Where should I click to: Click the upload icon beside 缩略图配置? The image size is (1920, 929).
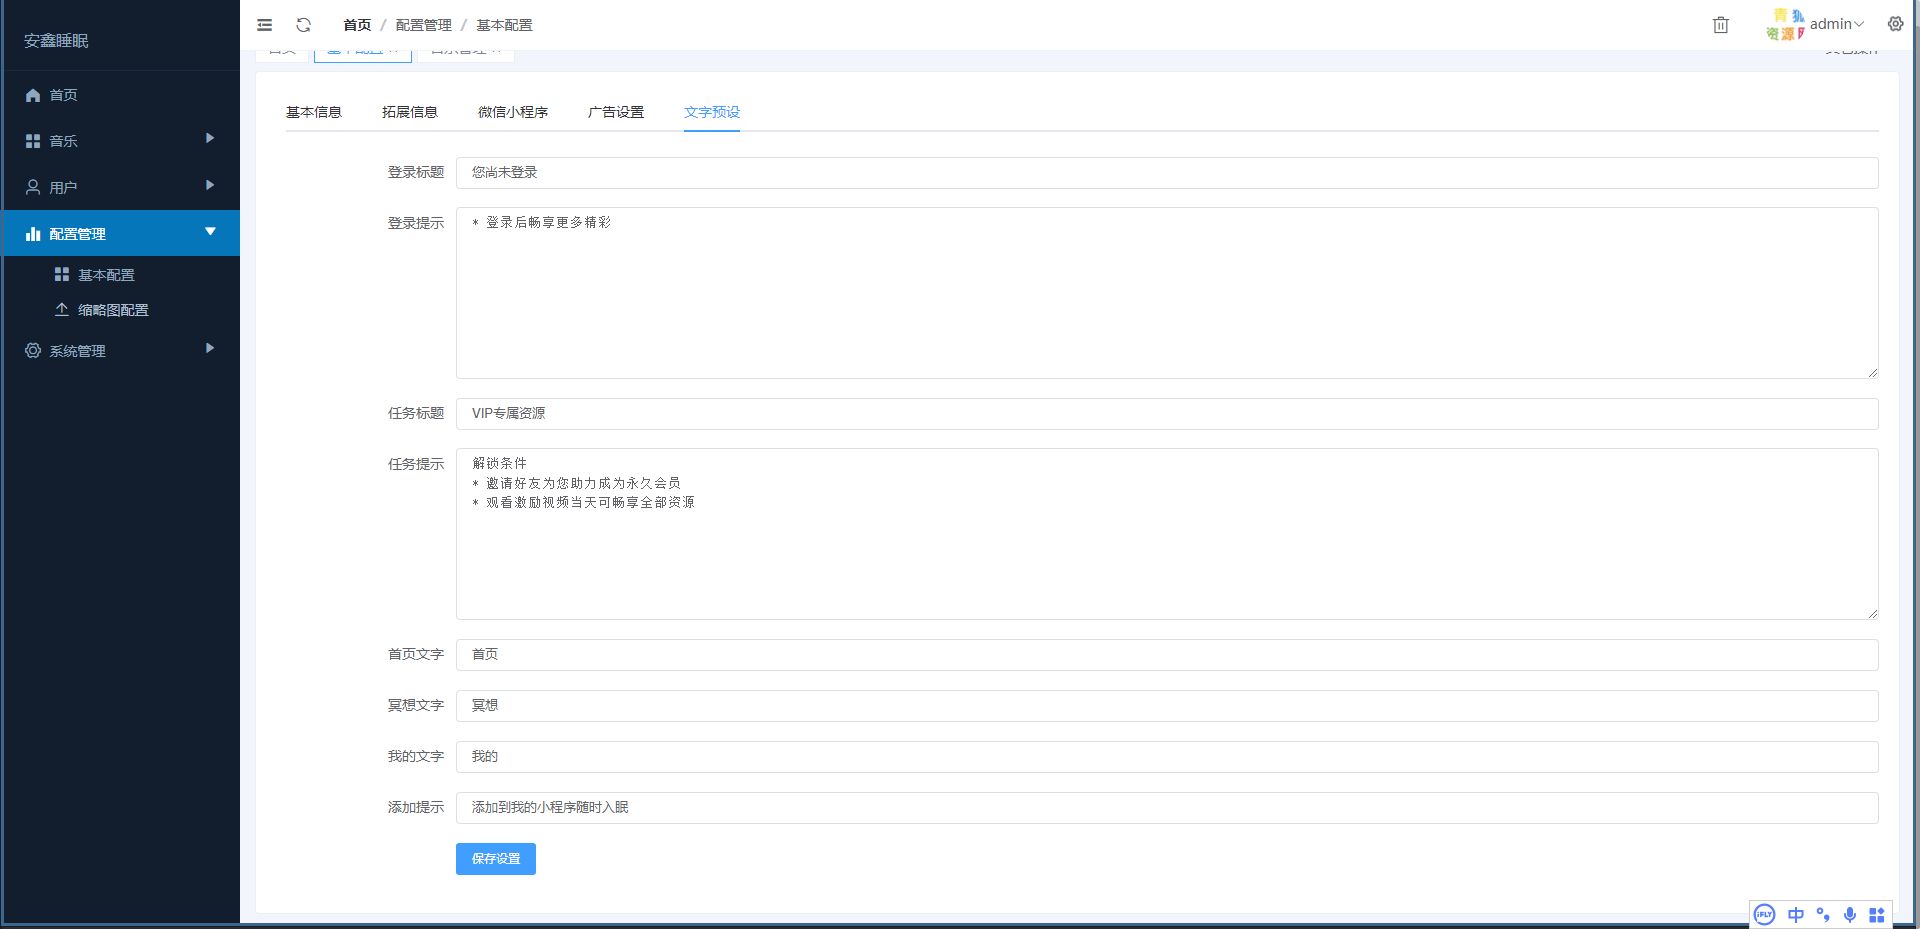pyautogui.click(x=62, y=309)
